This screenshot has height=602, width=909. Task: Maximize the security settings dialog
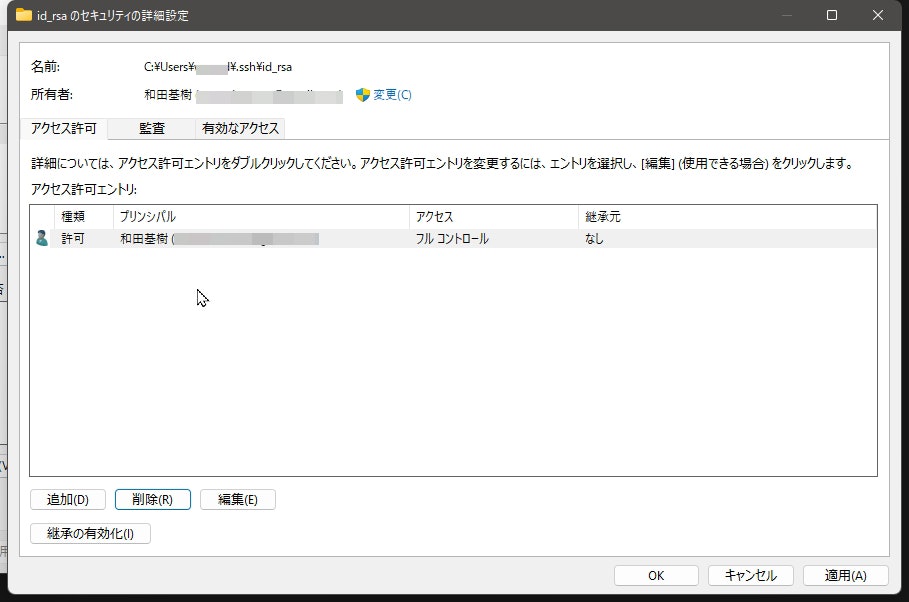point(832,15)
